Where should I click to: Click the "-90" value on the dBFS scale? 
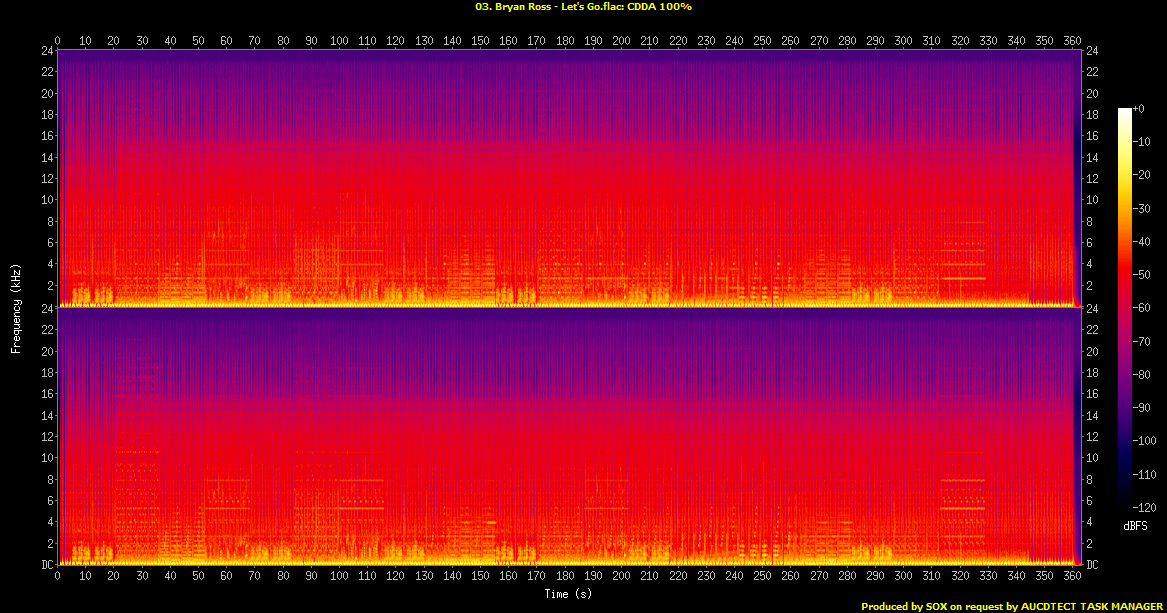point(1142,408)
